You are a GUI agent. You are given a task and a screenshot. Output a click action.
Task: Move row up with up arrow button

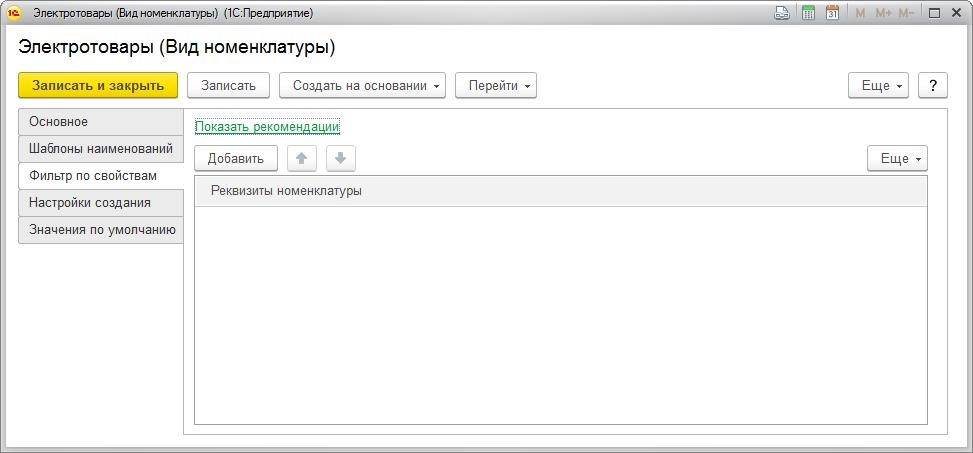pos(302,158)
